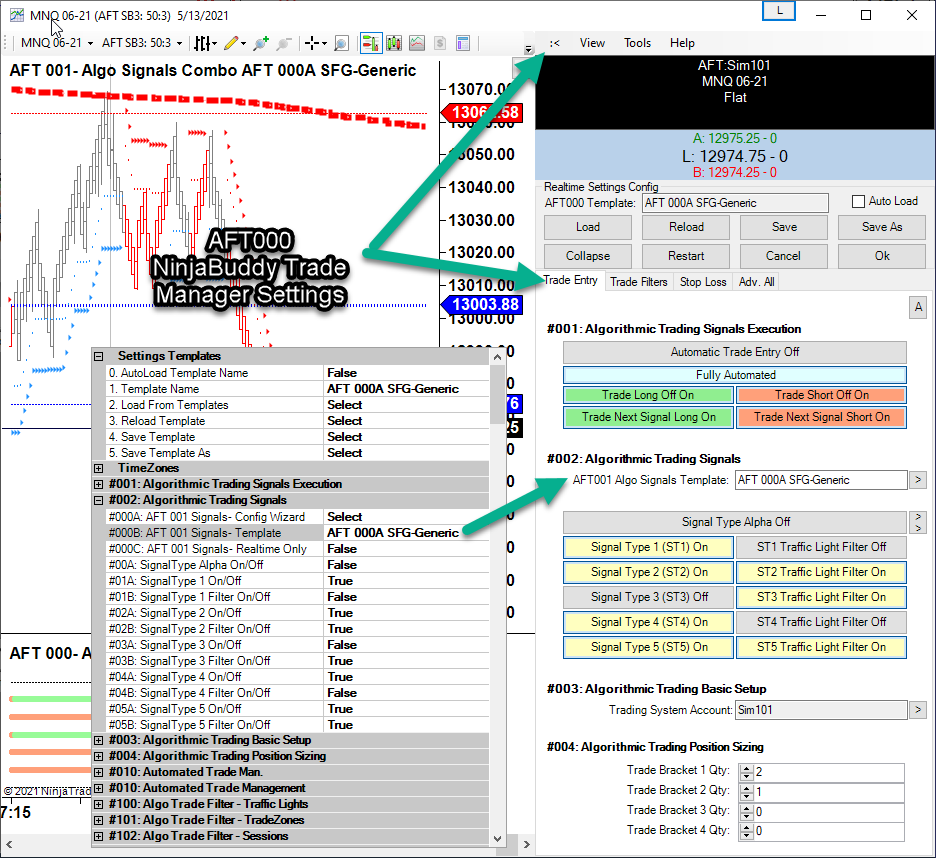This screenshot has height=858, width=936.
Task: Click the strategies chart icon
Action: point(416,43)
